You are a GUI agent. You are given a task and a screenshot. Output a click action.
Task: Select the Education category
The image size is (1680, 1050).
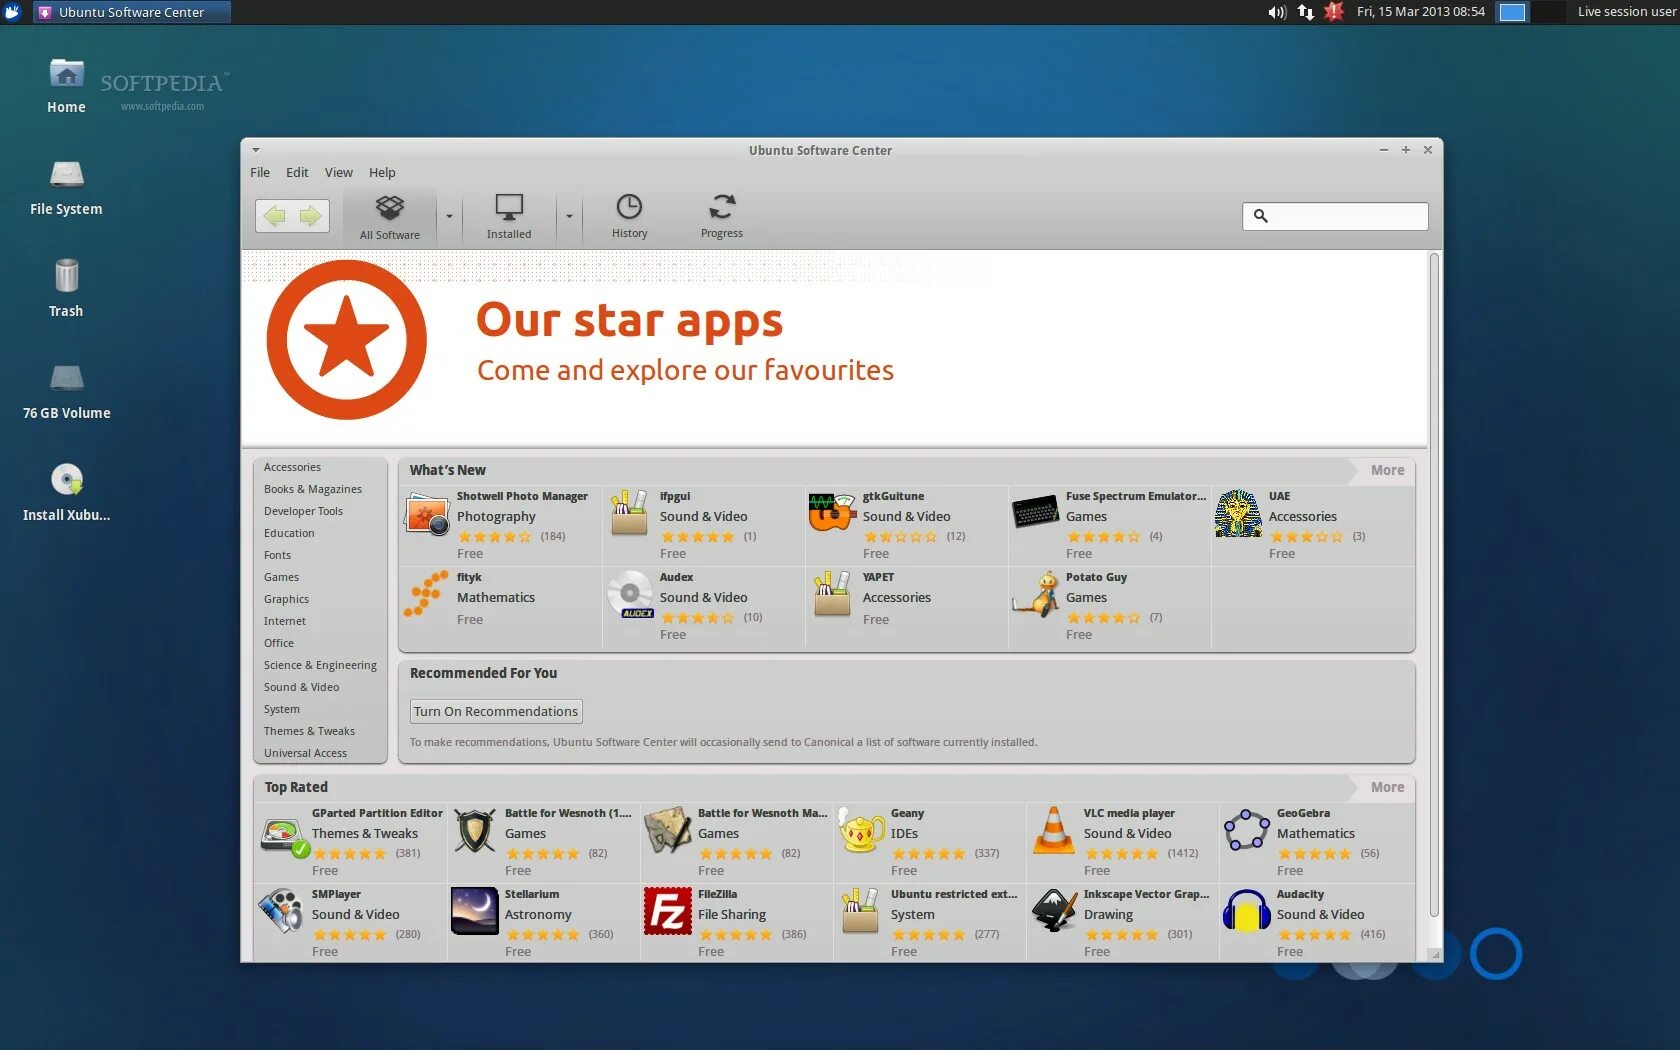[x=289, y=533]
